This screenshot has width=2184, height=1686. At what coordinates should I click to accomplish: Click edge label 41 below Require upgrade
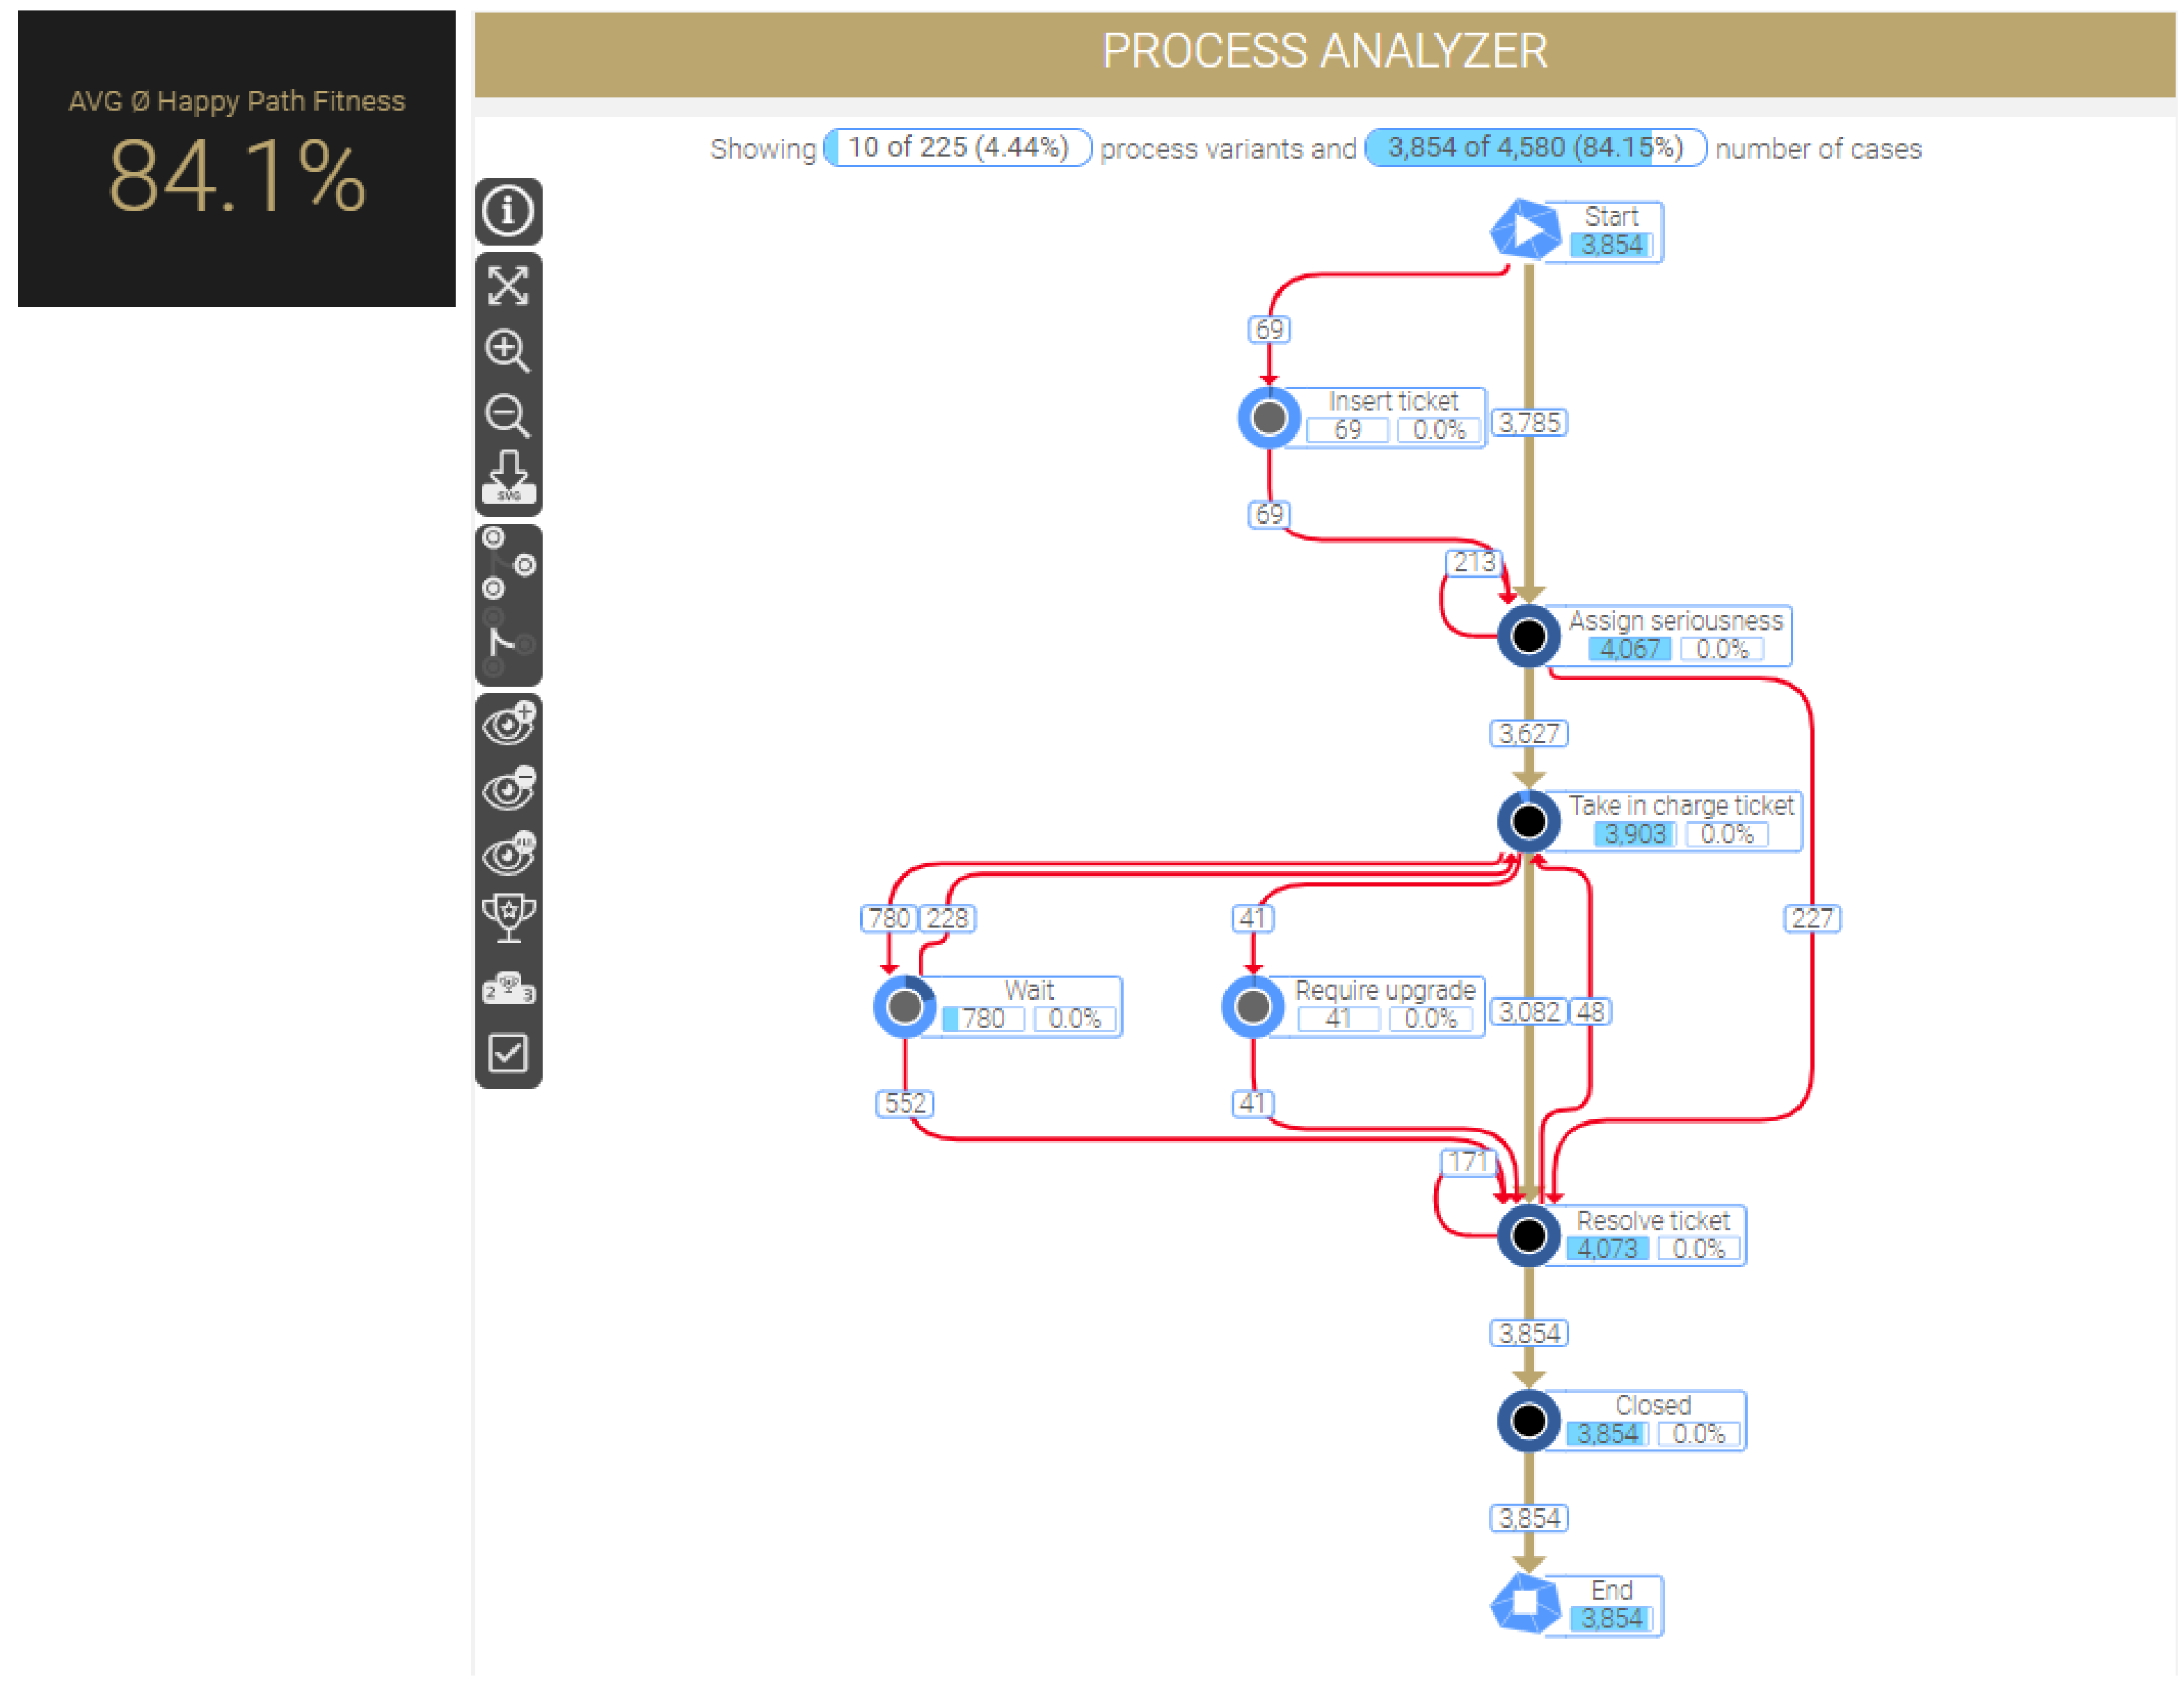pos(1253,1104)
